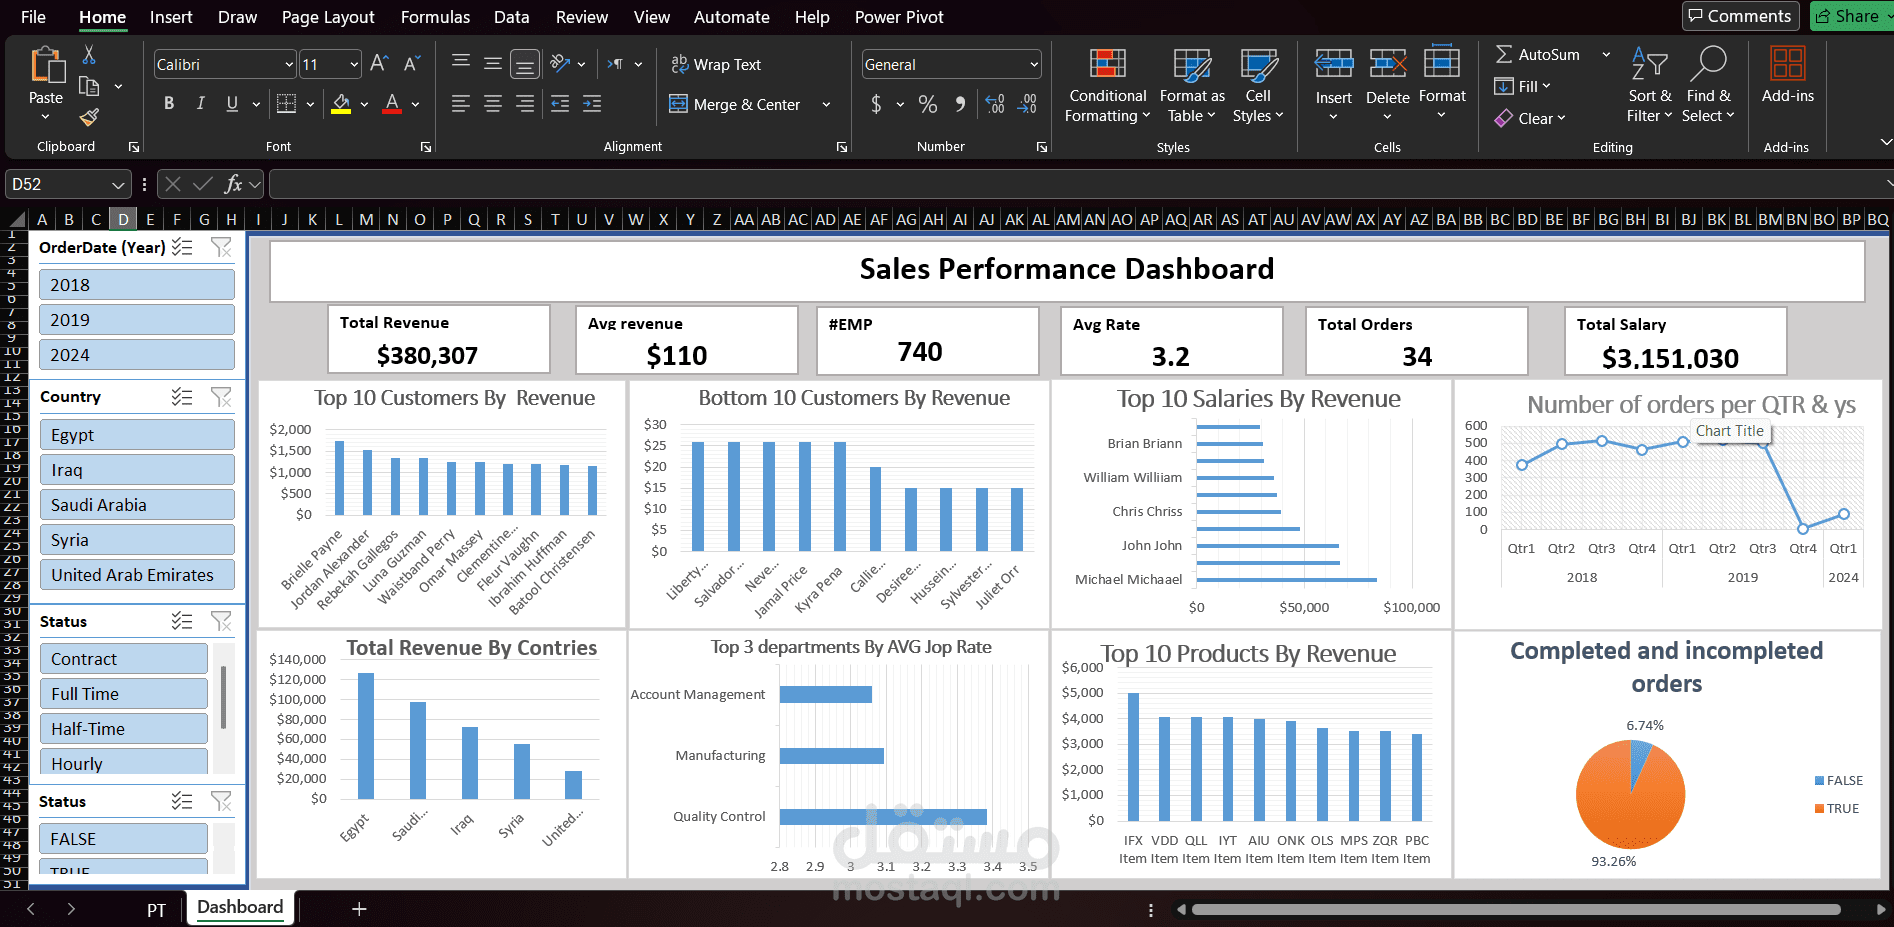Toggle Italic formatting
This screenshot has height=927, width=1894.
coord(200,104)
